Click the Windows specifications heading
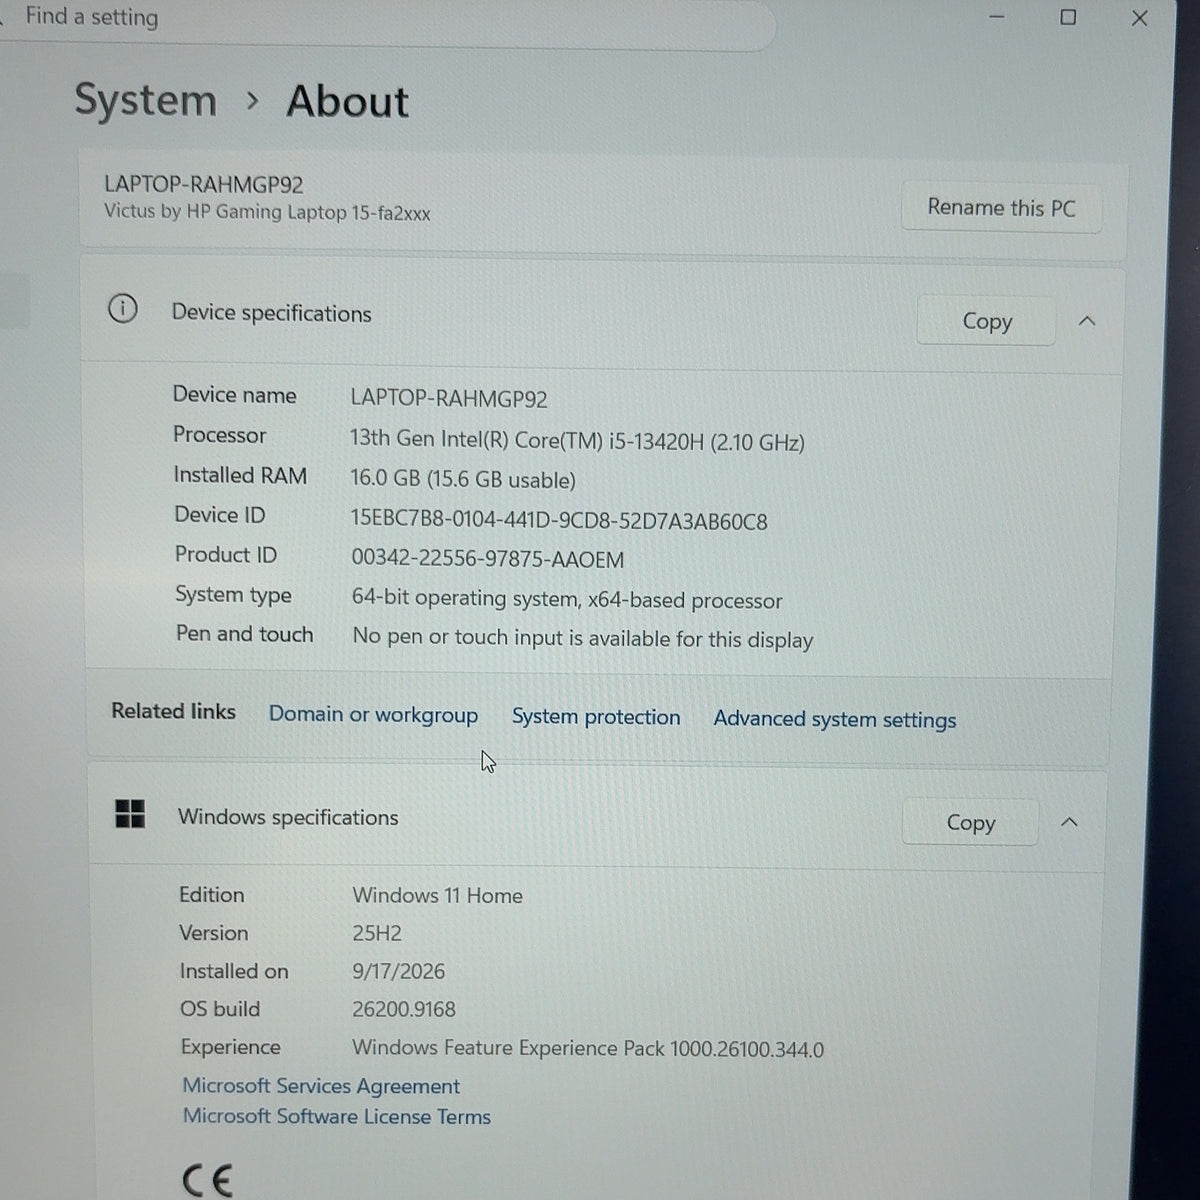 point(288,817)
